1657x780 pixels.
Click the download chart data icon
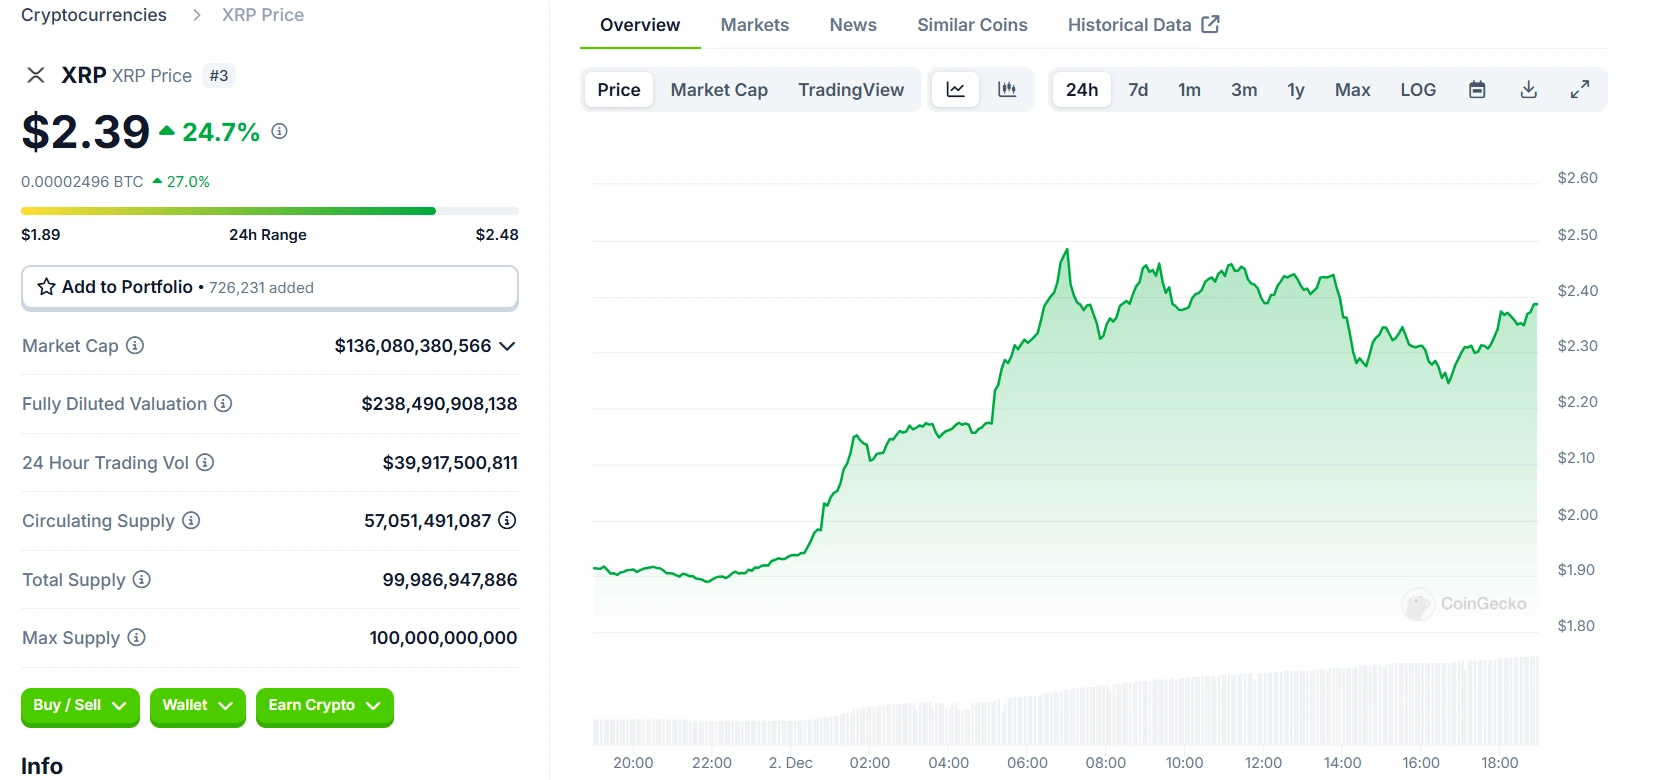point(1529,90)
